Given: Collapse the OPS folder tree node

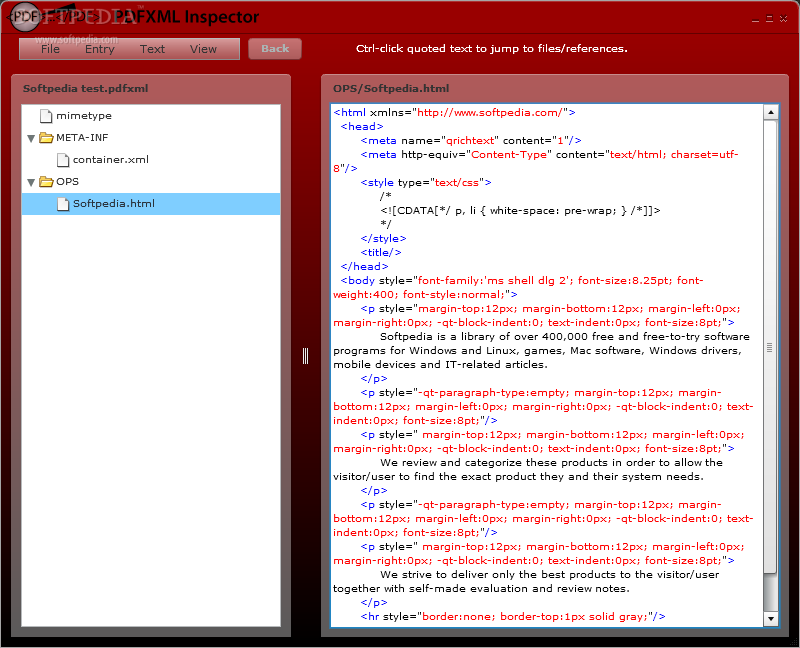Looking at the screenshot, I should [x=31, y=182].
